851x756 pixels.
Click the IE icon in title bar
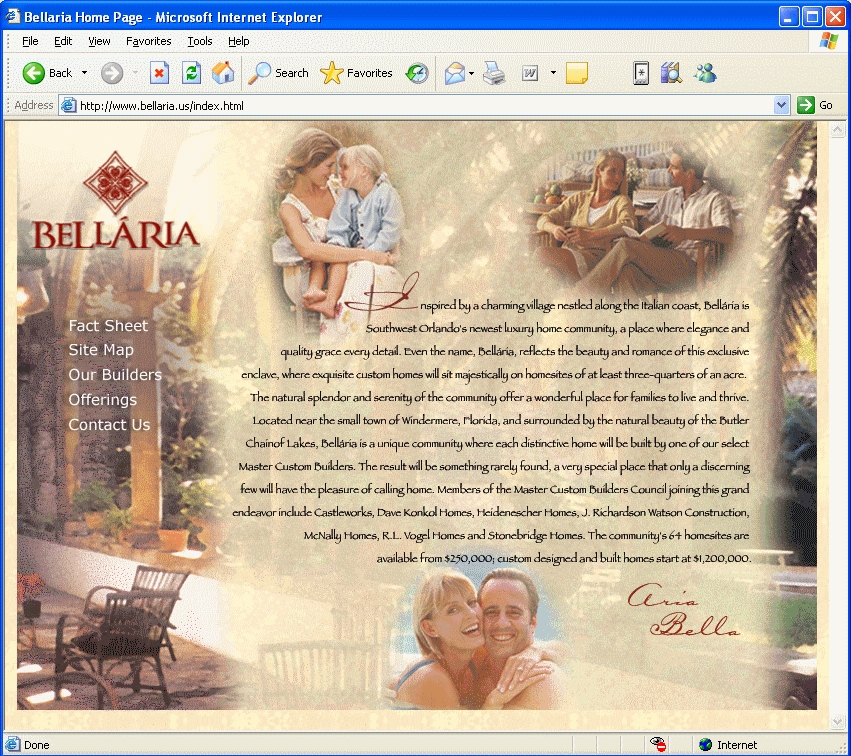[12, 17]
